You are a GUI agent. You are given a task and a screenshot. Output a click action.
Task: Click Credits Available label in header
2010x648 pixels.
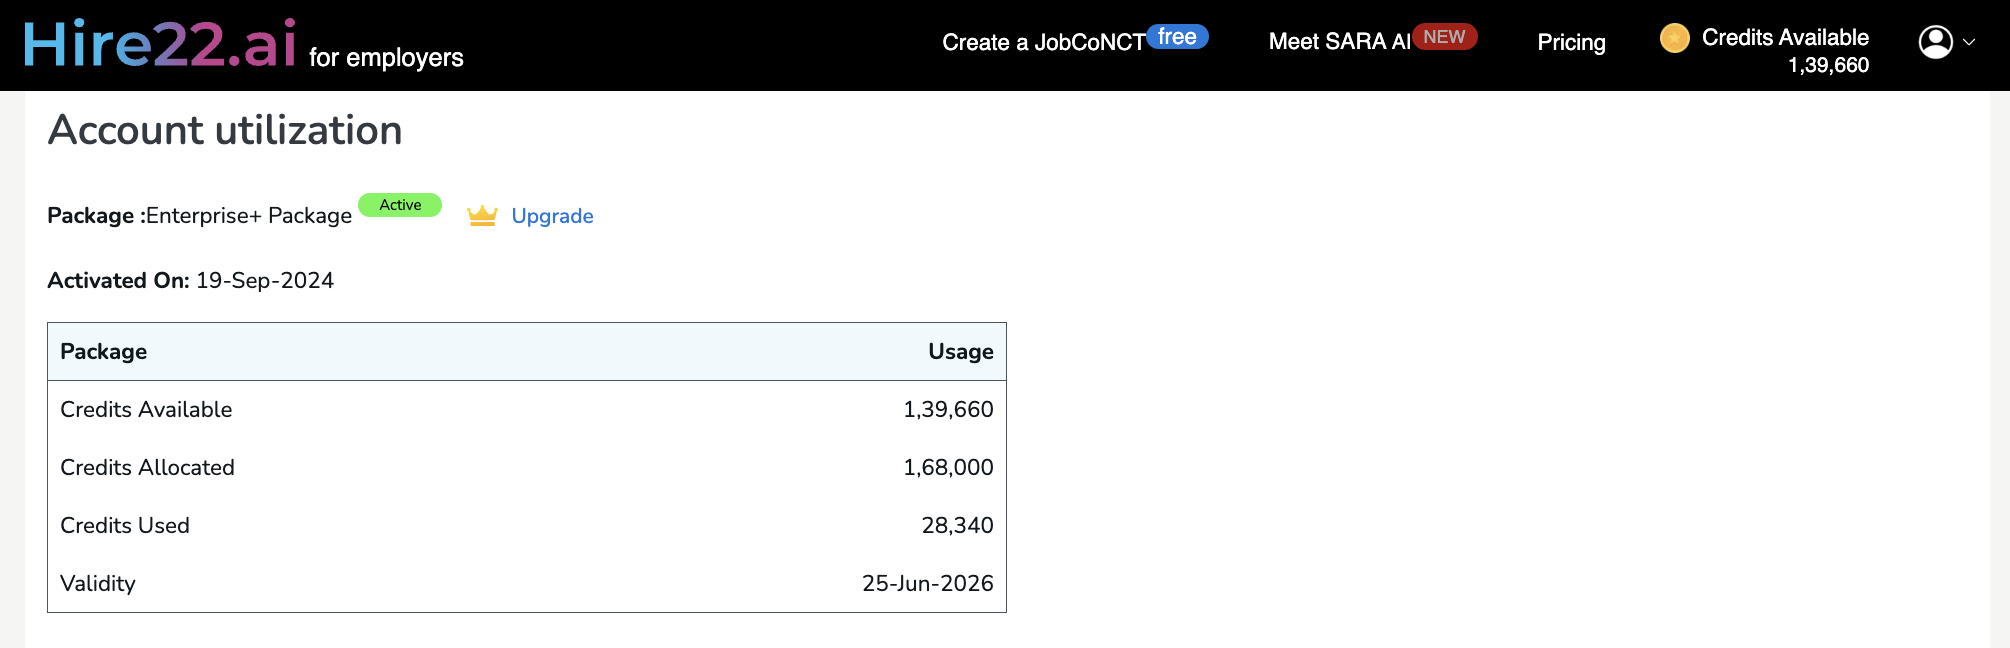1785,37
